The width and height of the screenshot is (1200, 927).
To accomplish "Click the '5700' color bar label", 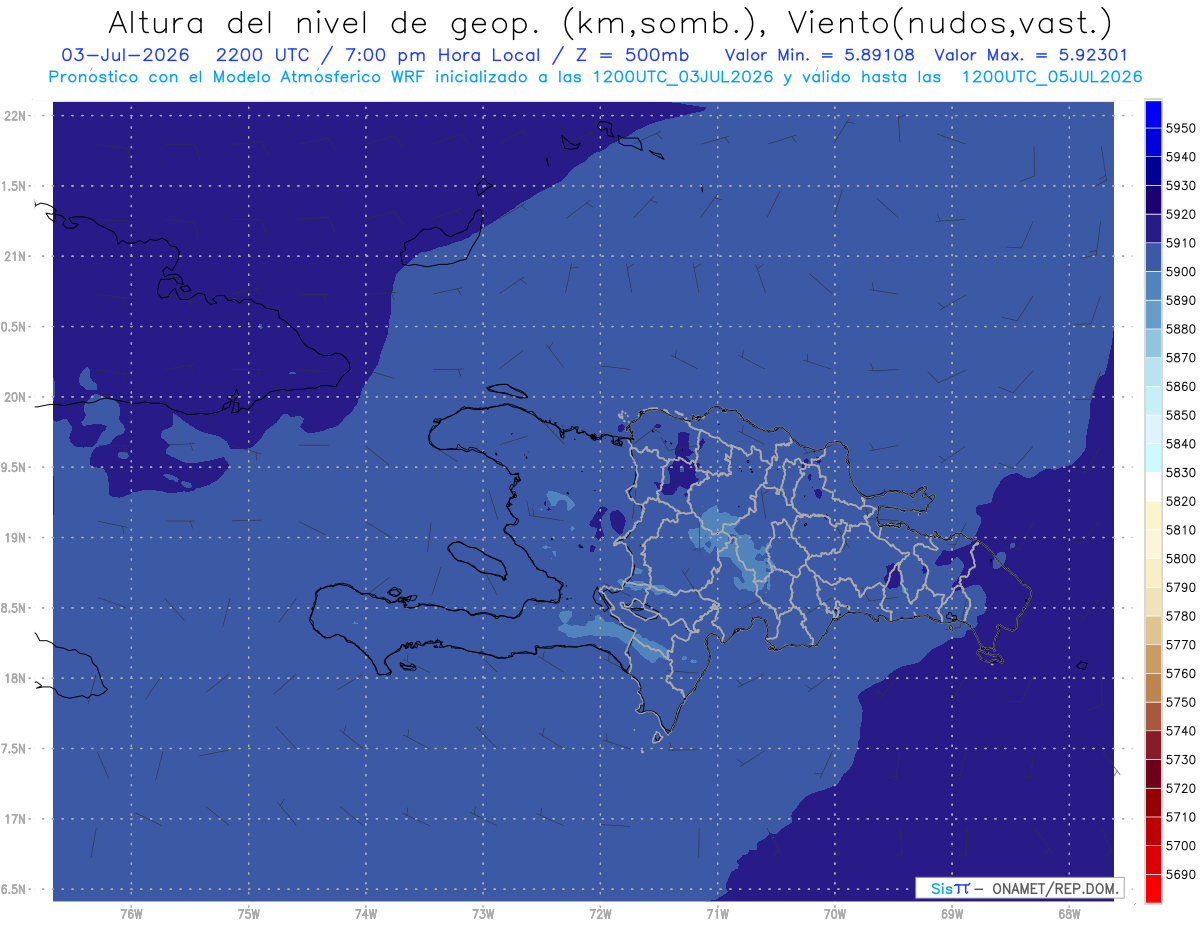I will 1181,846.
